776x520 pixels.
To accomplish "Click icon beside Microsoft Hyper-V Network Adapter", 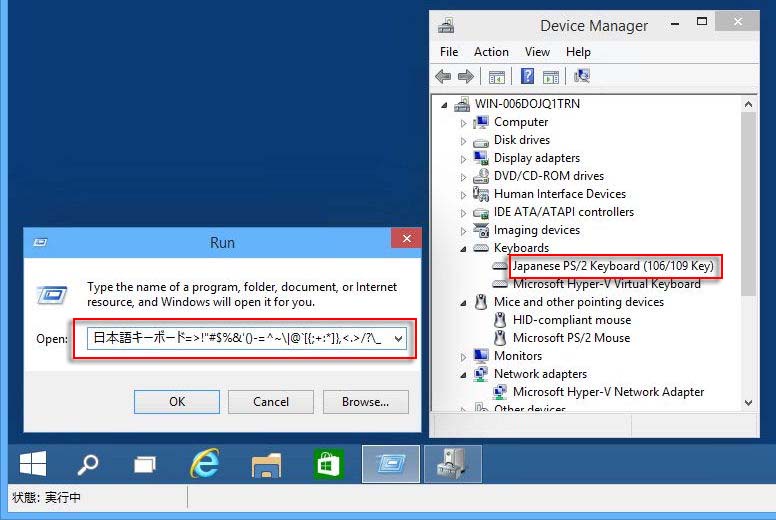I will pyautogui.click(x=500, y=392).
